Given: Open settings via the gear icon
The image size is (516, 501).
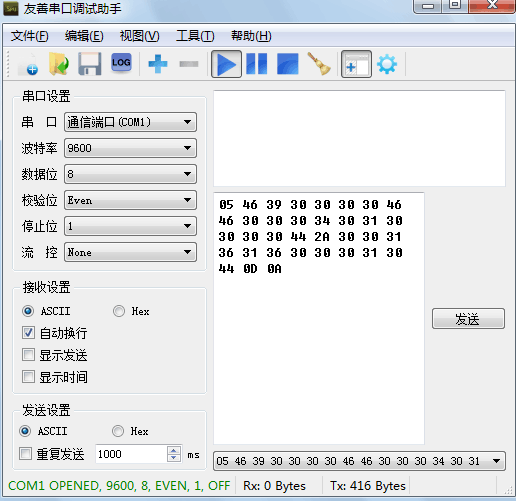Looking at the screenshot, I should pyautogui.click(x=387, y=64).
